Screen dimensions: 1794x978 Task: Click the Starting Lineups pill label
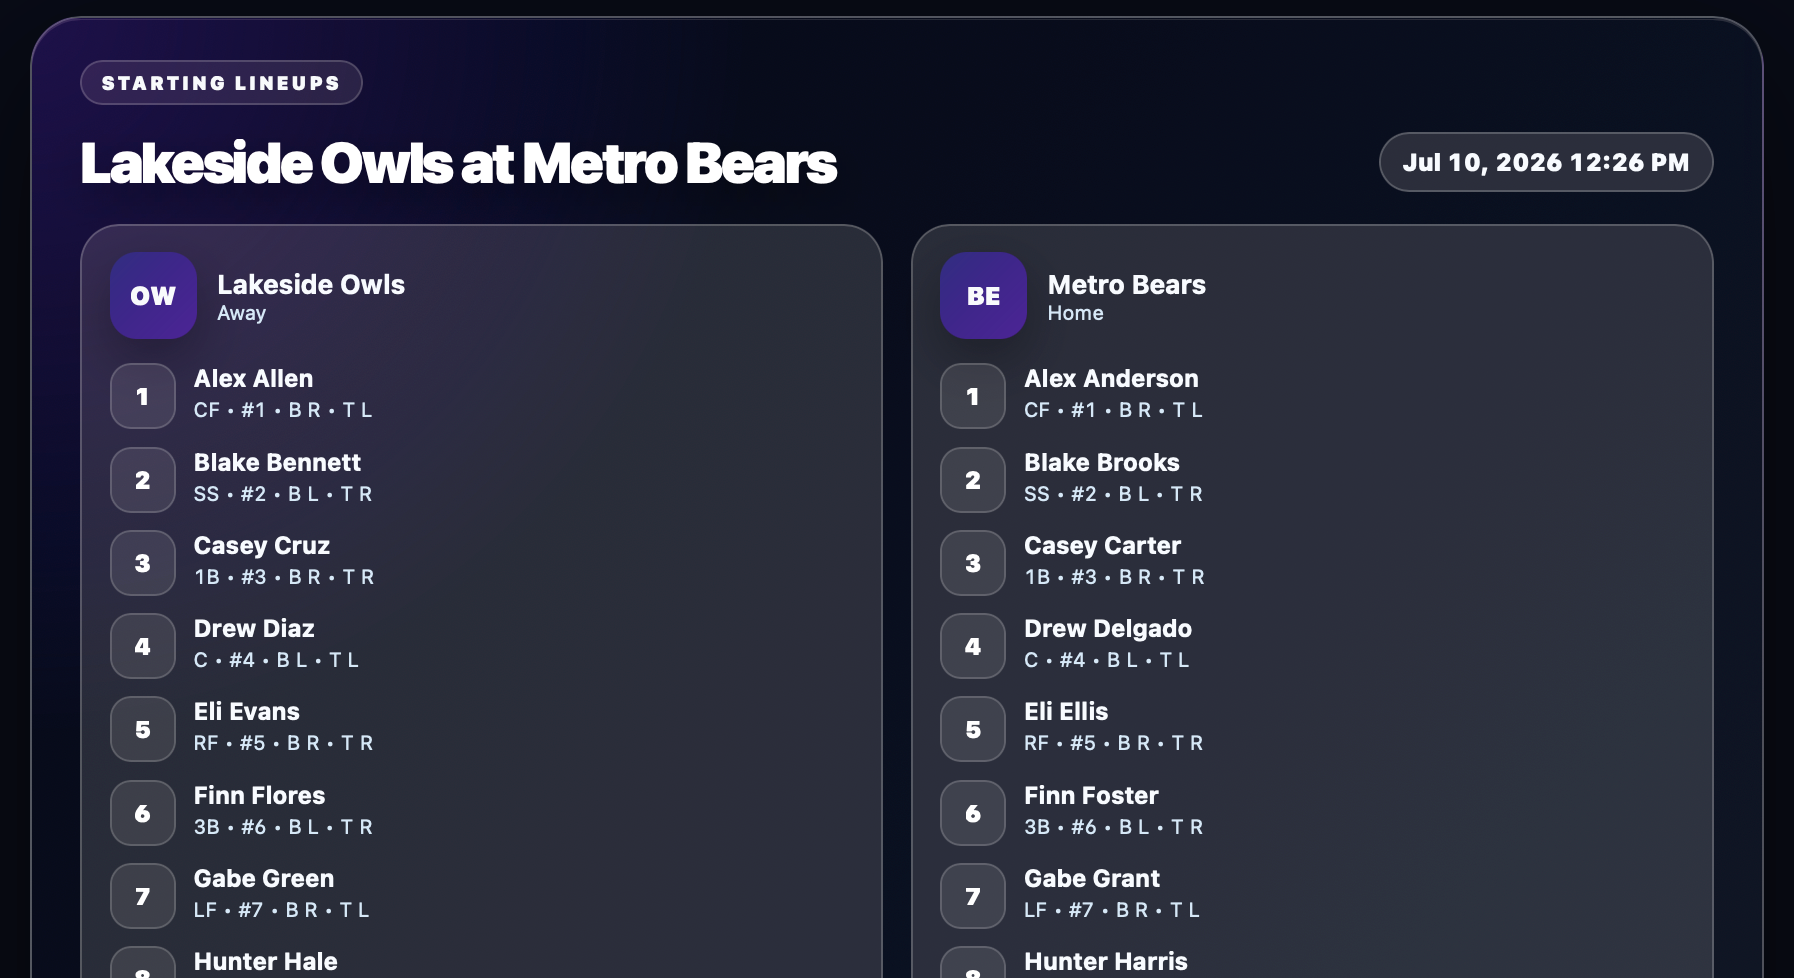click(x=221, y=82)
